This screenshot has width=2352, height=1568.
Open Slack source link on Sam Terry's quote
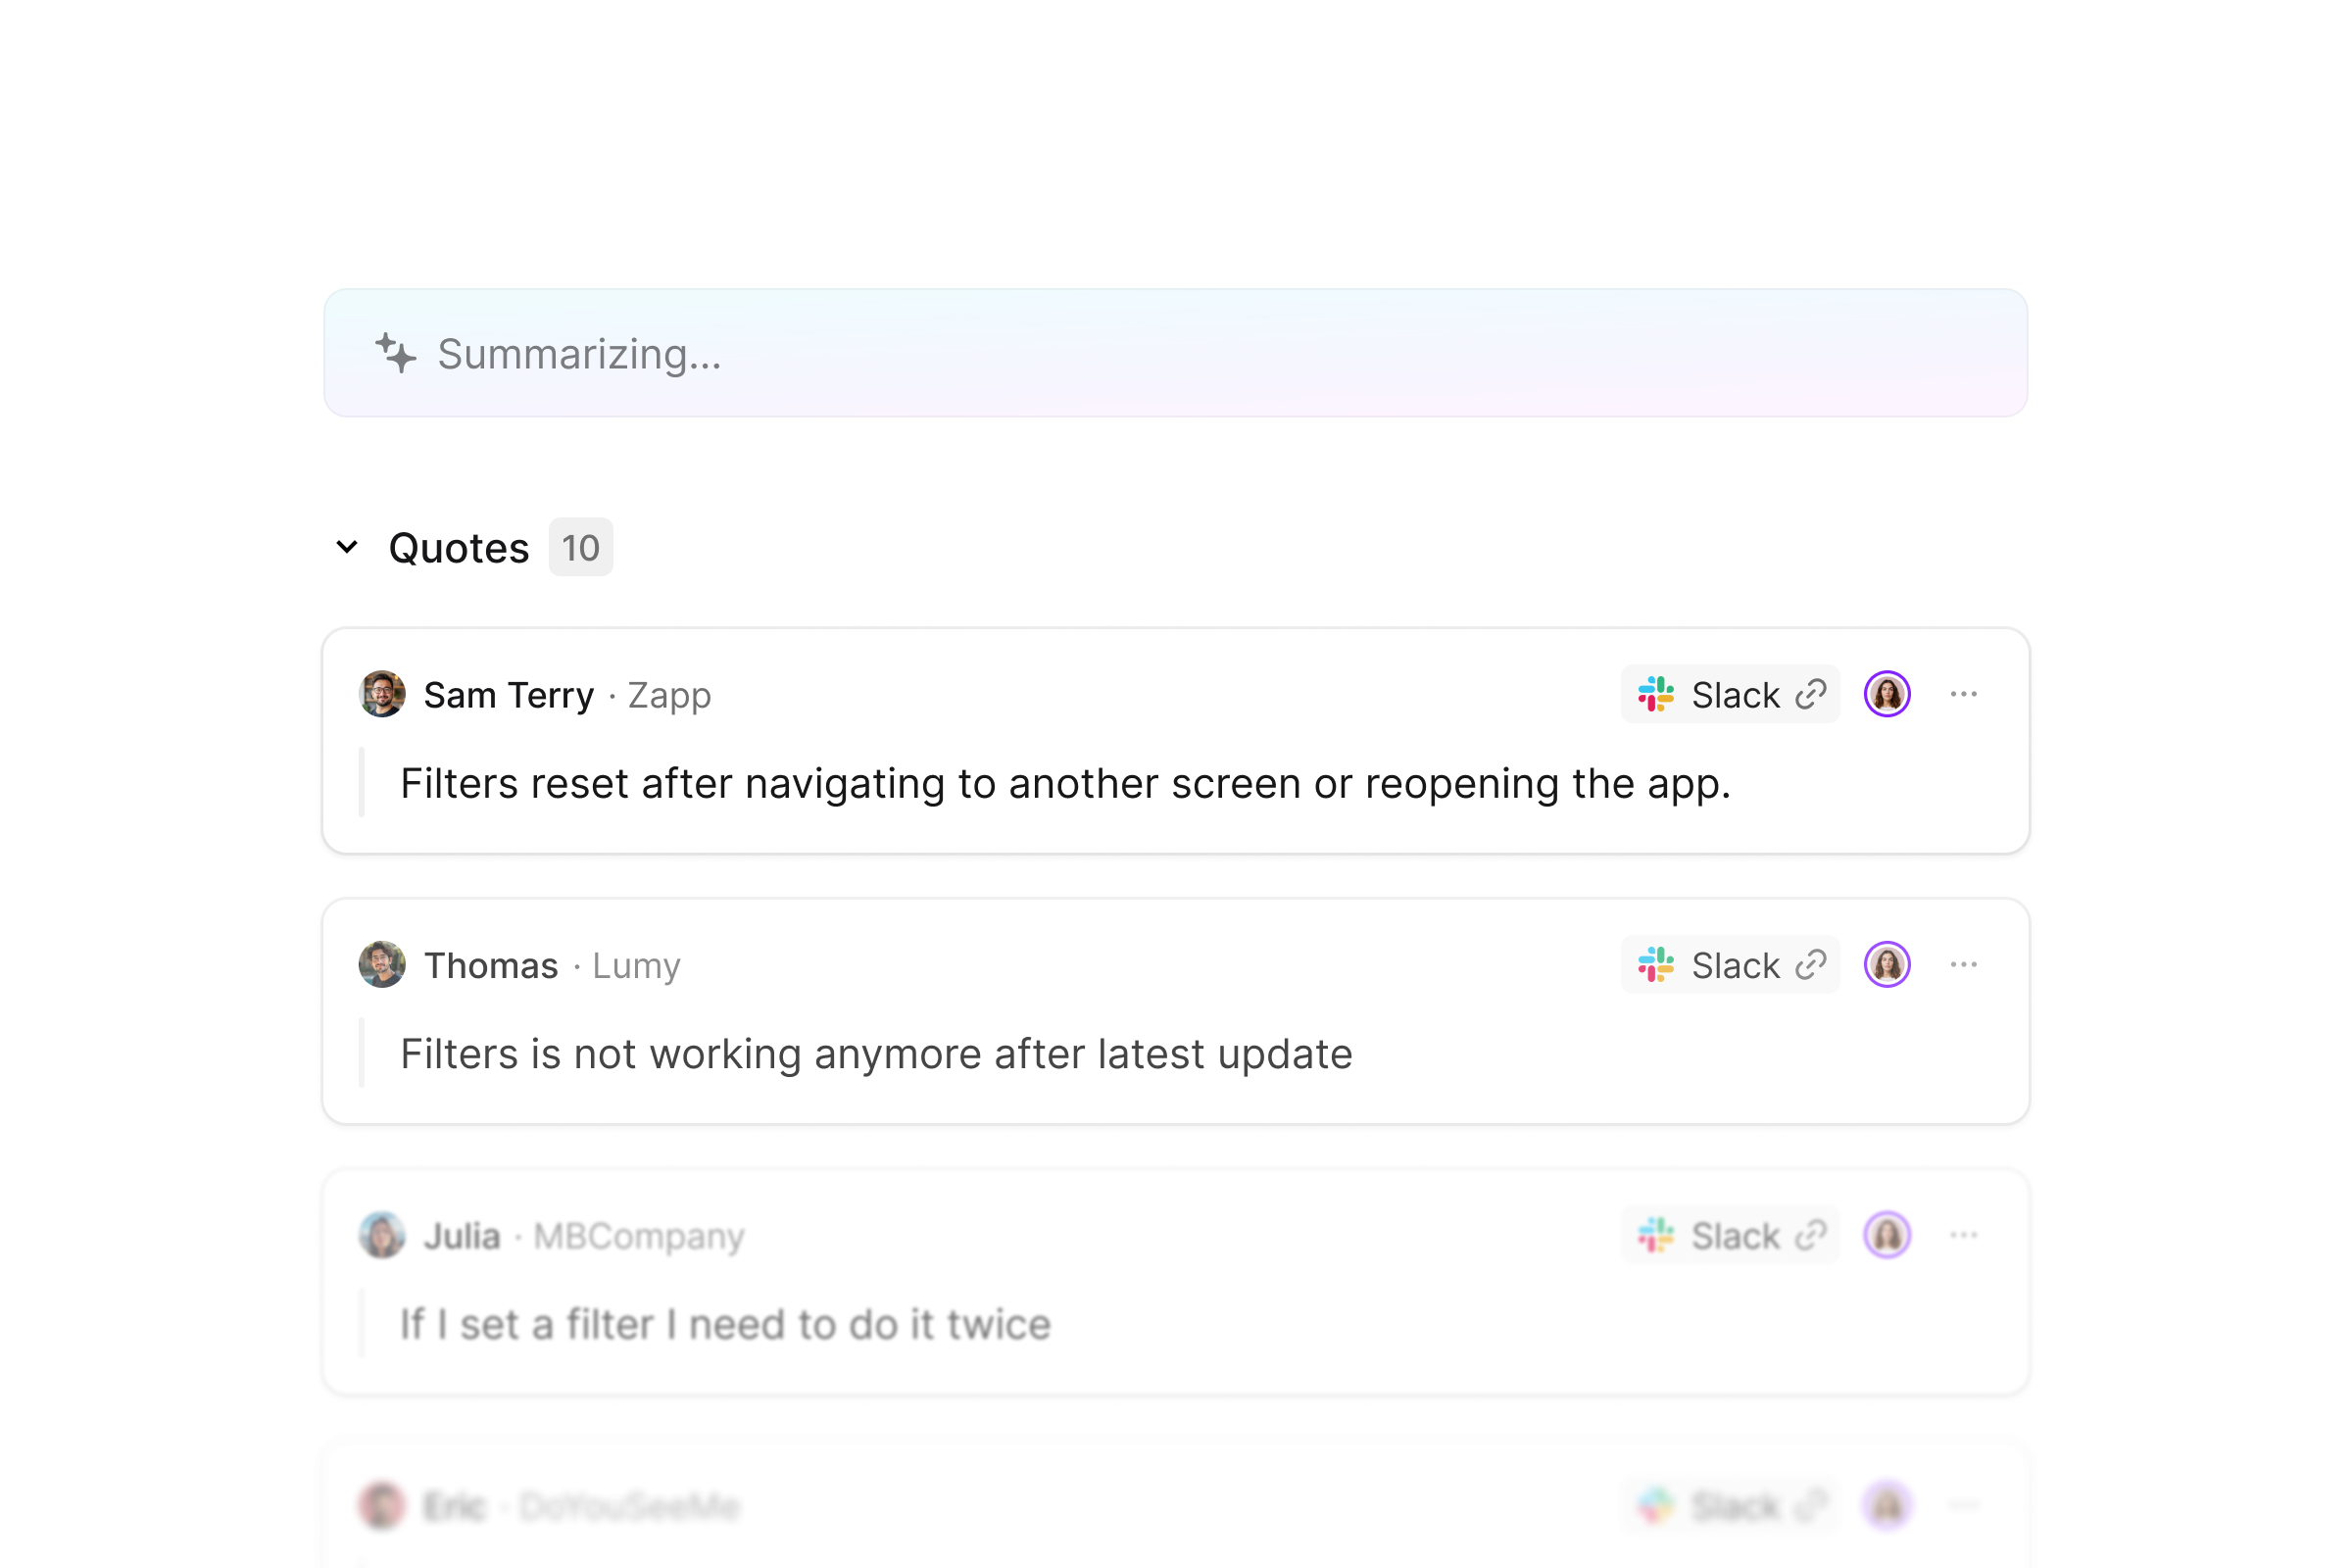[x=1730, y=694]
